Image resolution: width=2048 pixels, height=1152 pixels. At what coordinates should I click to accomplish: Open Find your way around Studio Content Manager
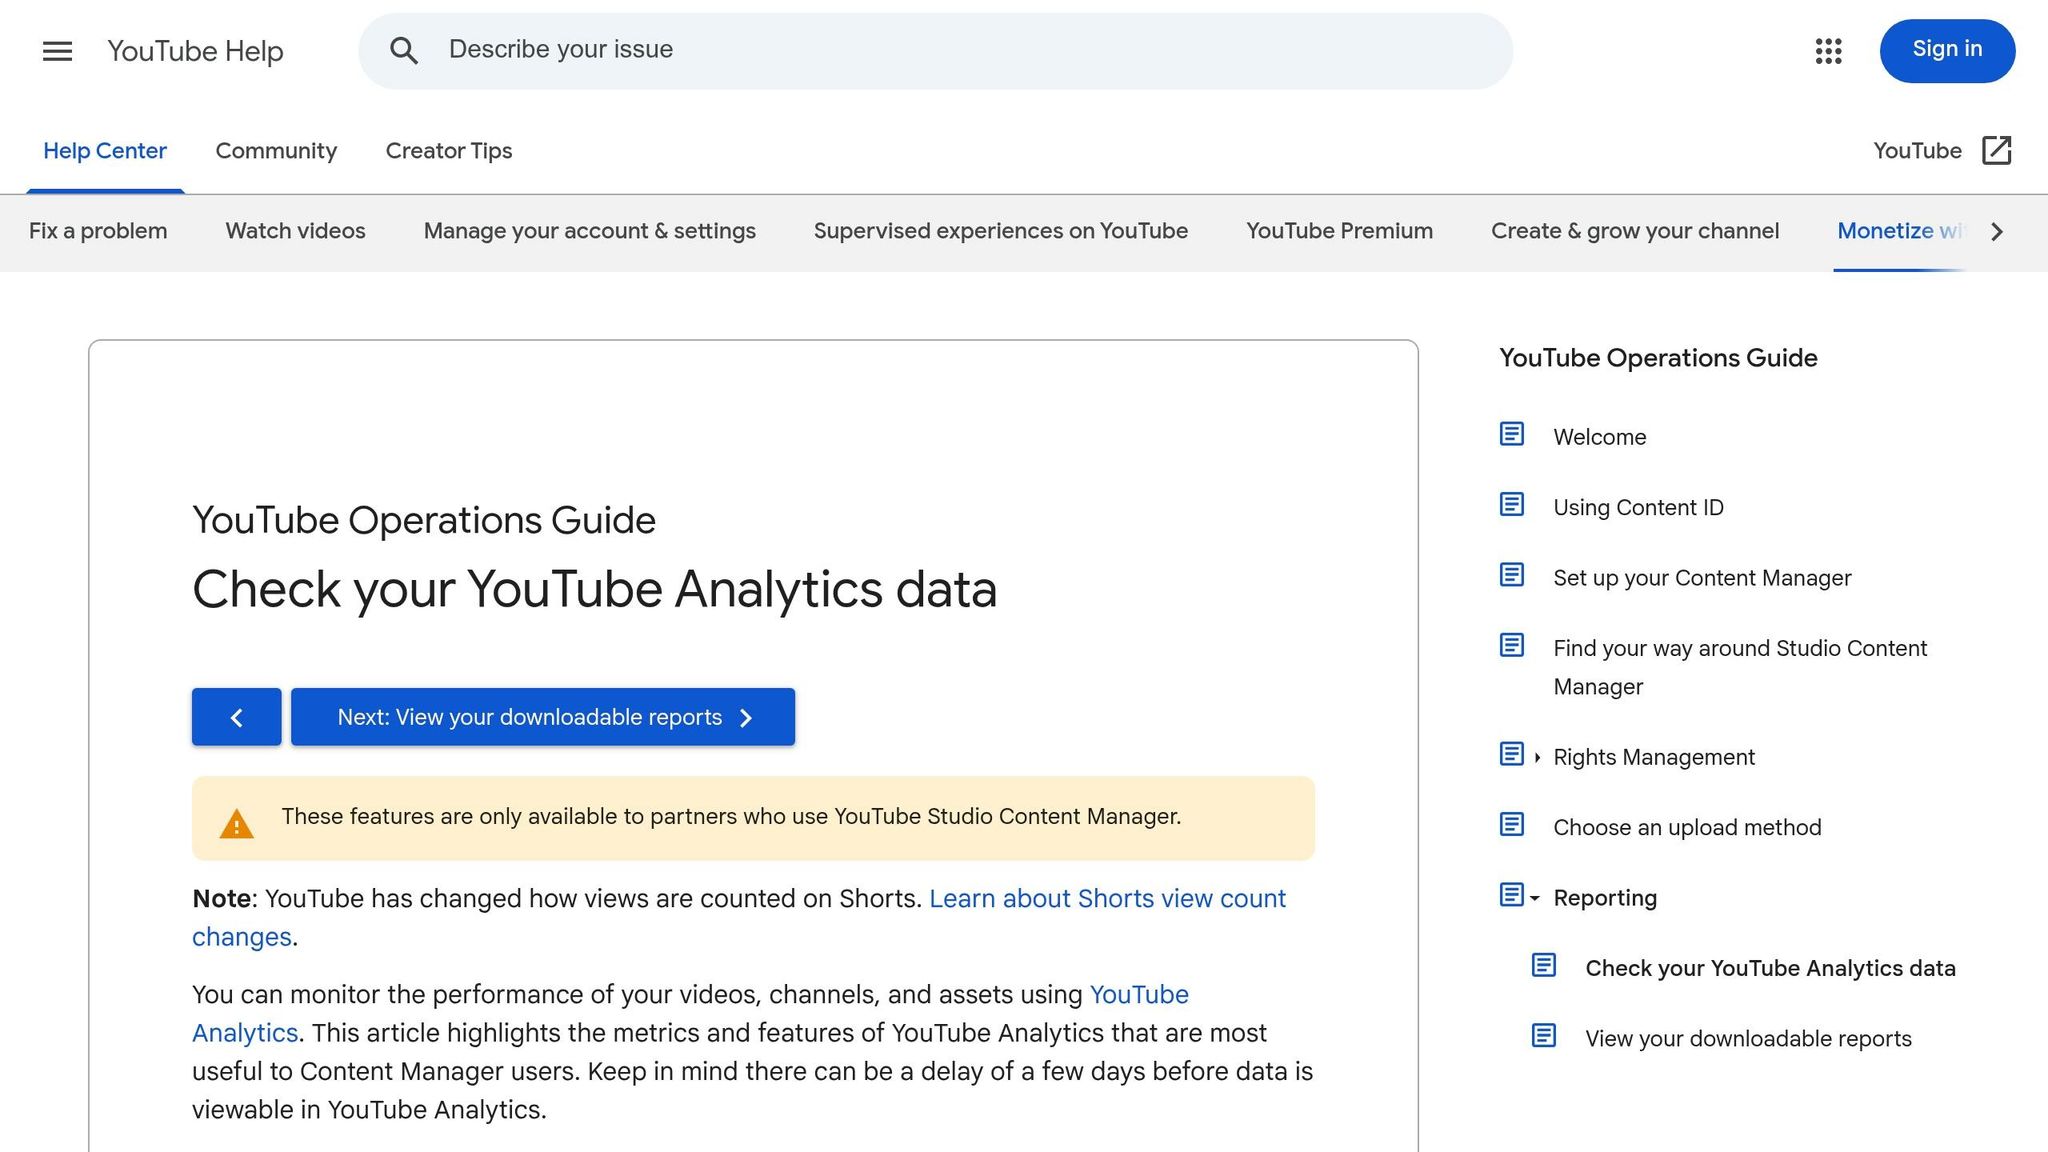click(x=1740, y=667)
